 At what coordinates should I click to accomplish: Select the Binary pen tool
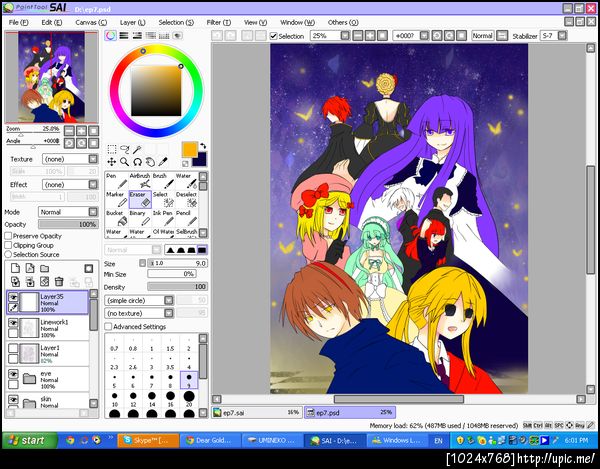pyautogui.click(x=140, y=218)
